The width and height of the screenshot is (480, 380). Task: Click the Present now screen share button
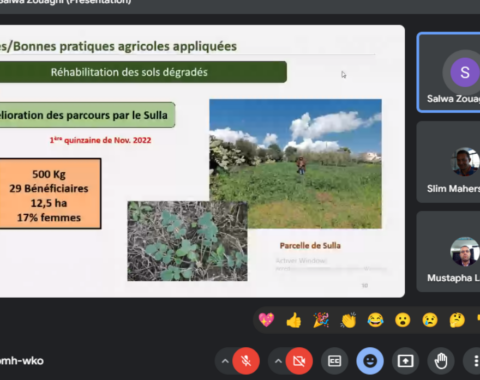point(405,361)
